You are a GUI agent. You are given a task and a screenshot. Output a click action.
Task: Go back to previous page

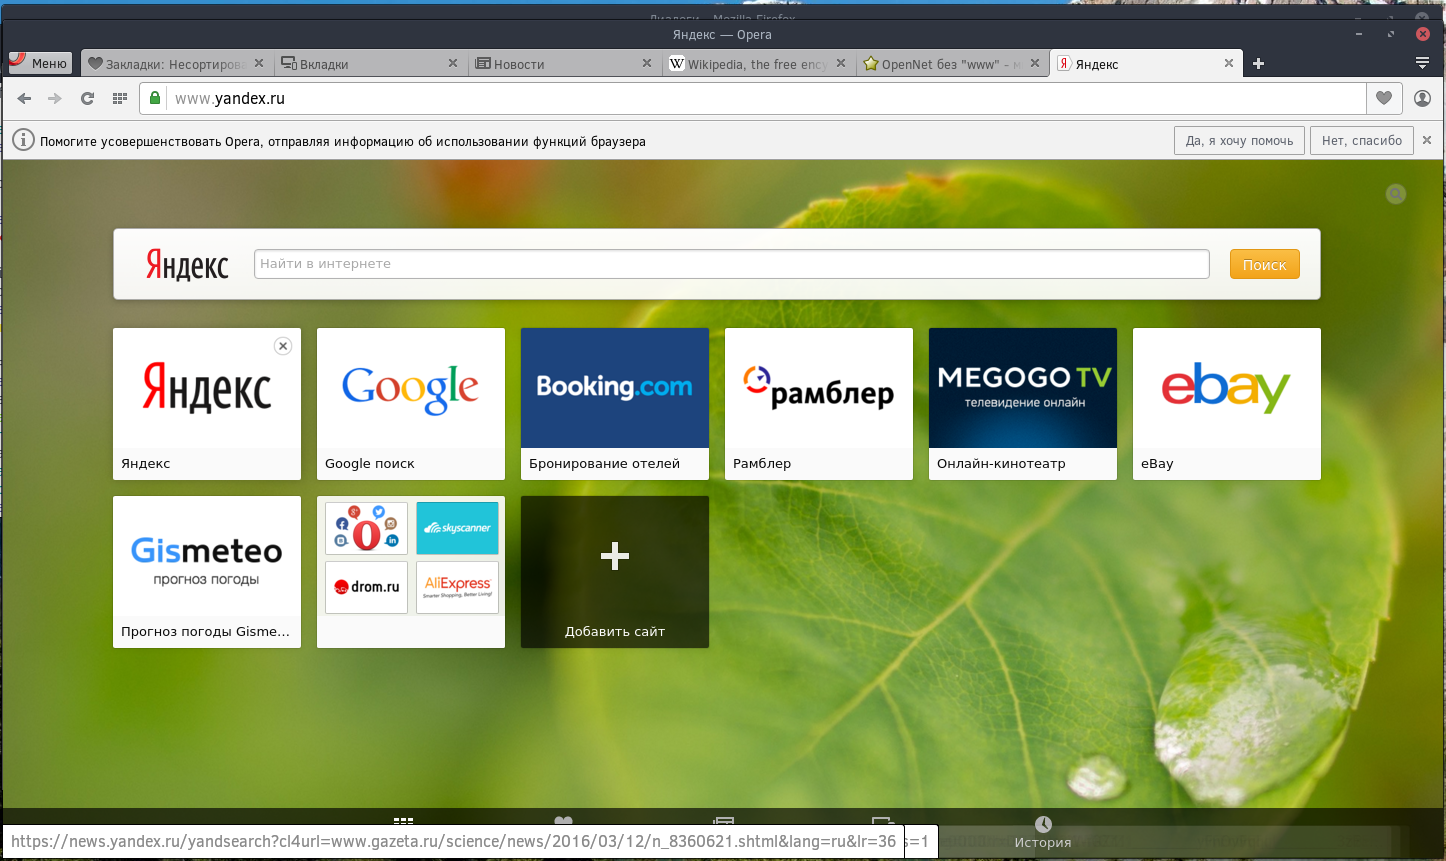click(24, 98)
